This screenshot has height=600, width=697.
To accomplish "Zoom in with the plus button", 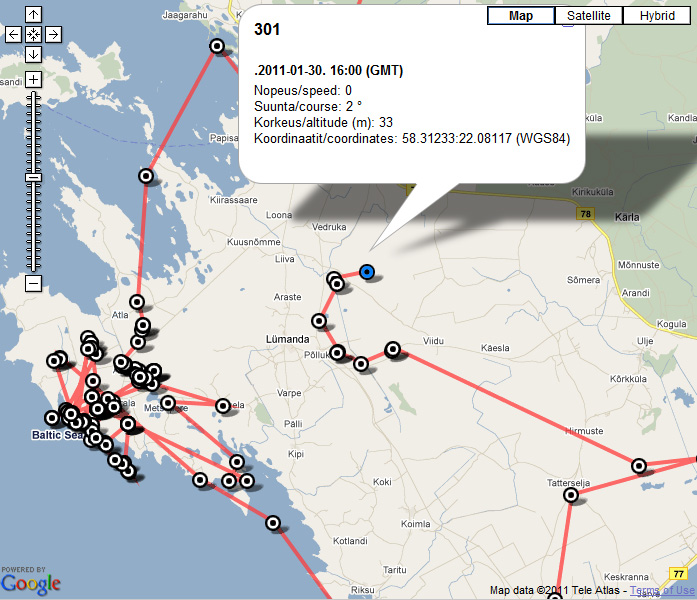I will pyautogui.click(x=33, y=79).
